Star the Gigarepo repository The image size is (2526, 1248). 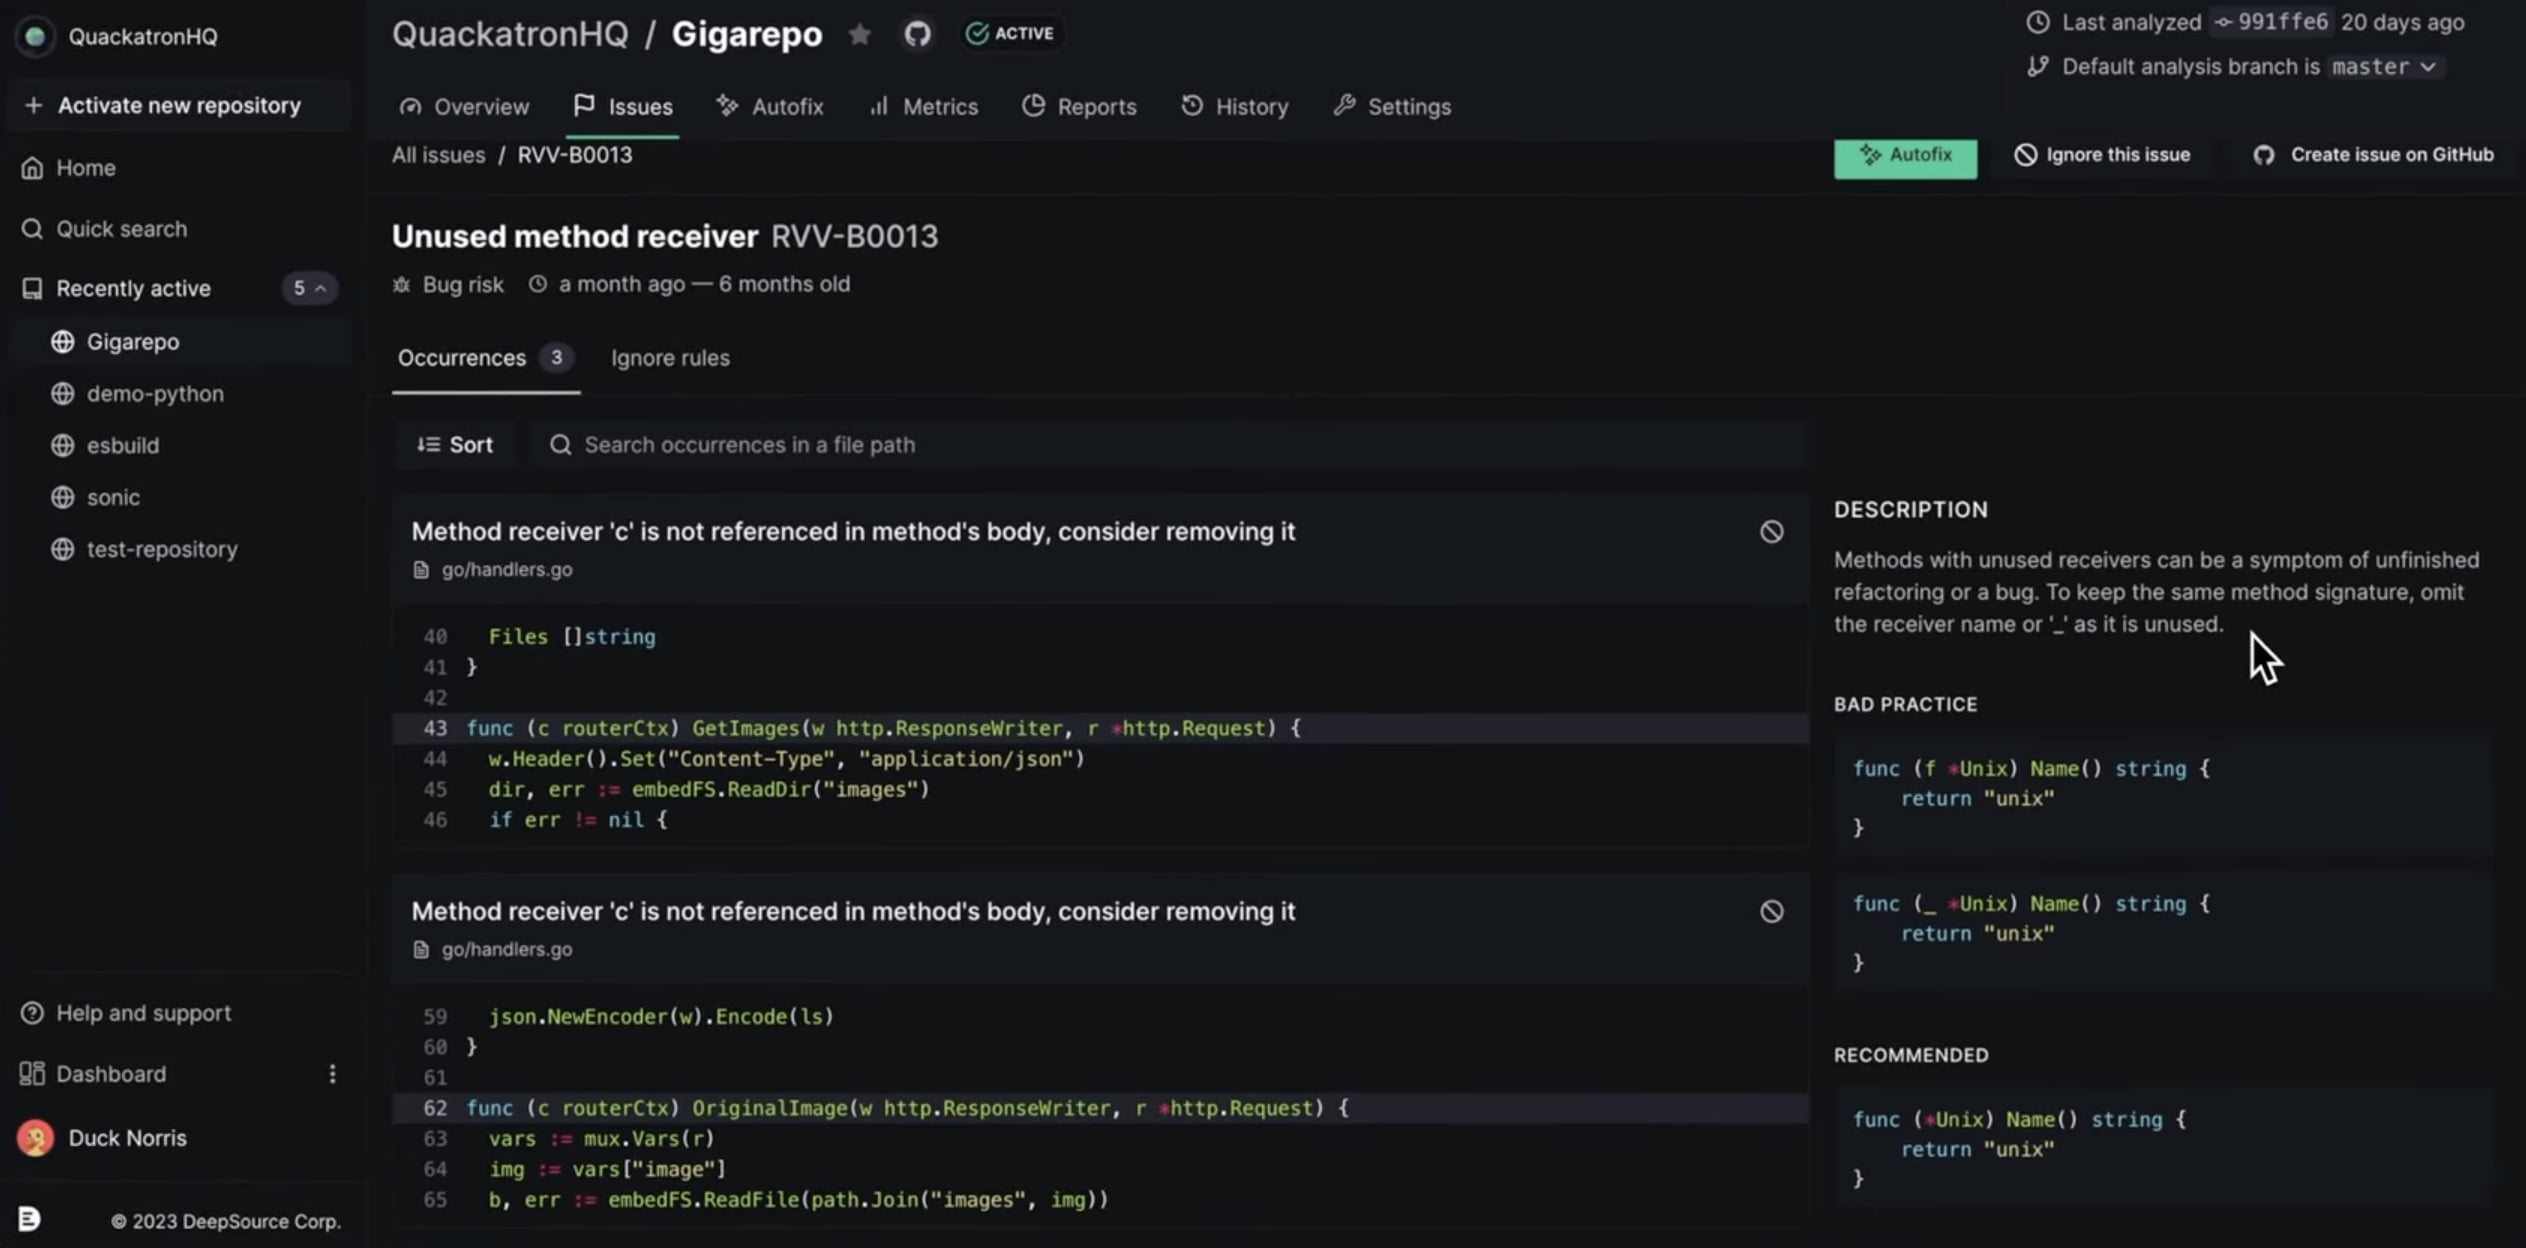pyautogui.click(x=859, y=34)
